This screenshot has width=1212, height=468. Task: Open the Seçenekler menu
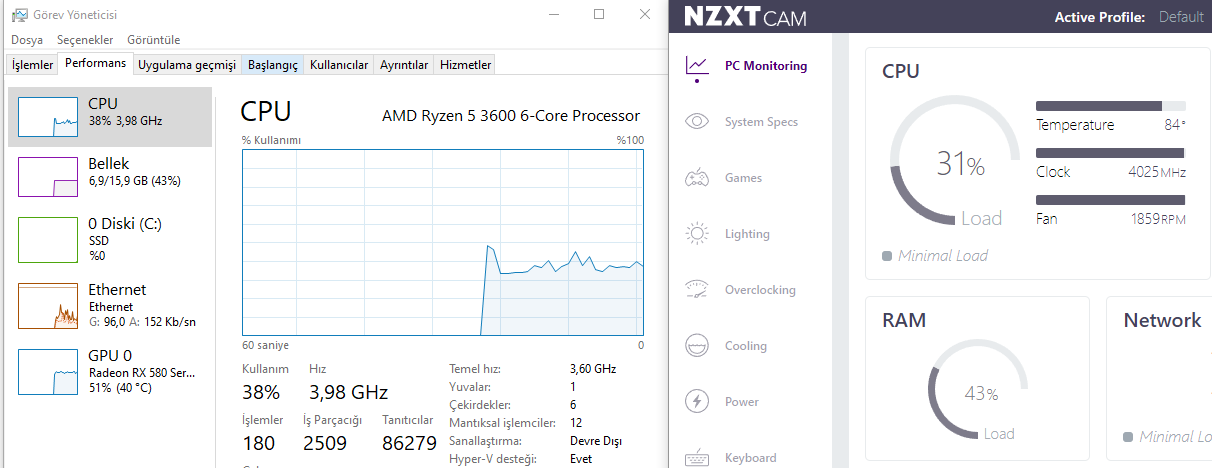pyautogui.click(x=85, y=40)
